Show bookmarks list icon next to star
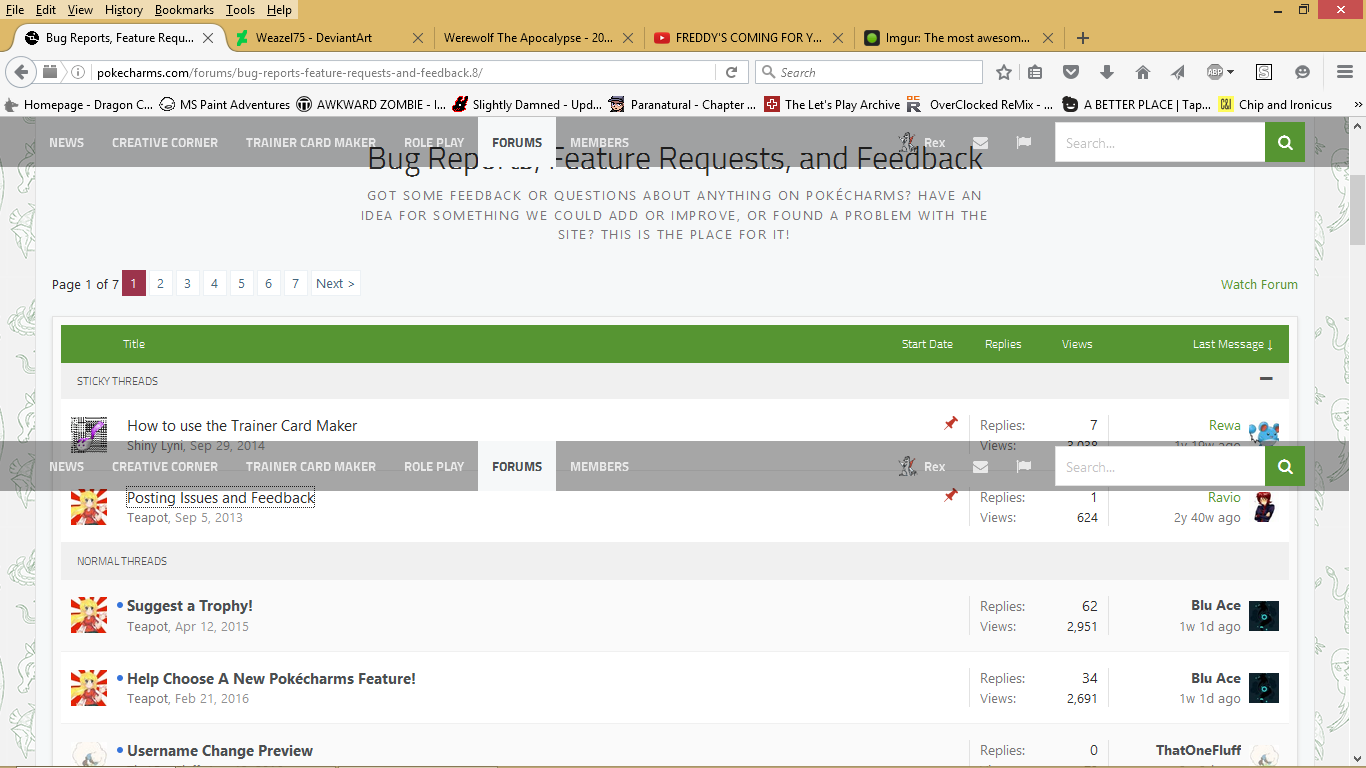This screenshot has width=1366, height=768. (x=1035, y=72)
